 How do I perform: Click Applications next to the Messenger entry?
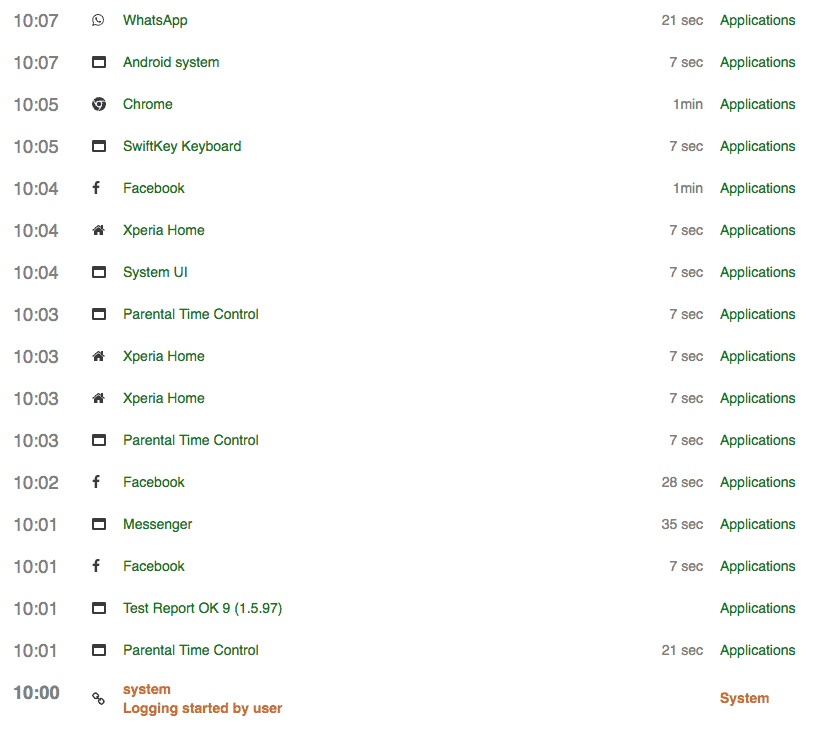coord(757,524)
